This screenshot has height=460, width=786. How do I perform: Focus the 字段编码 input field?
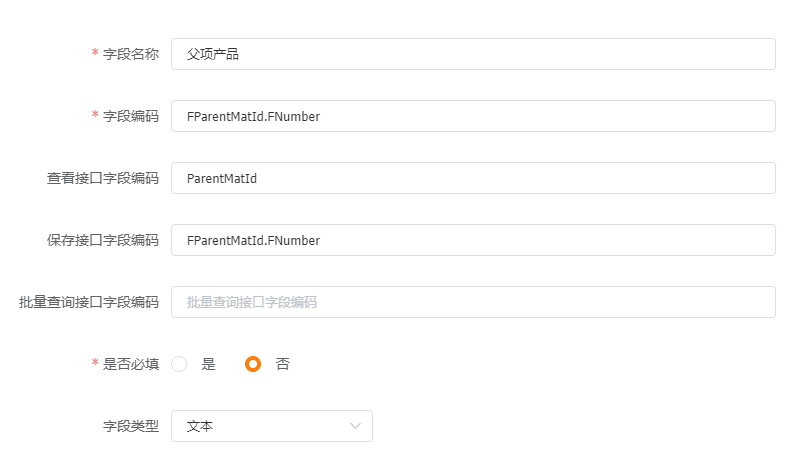(x=473, y=116)
